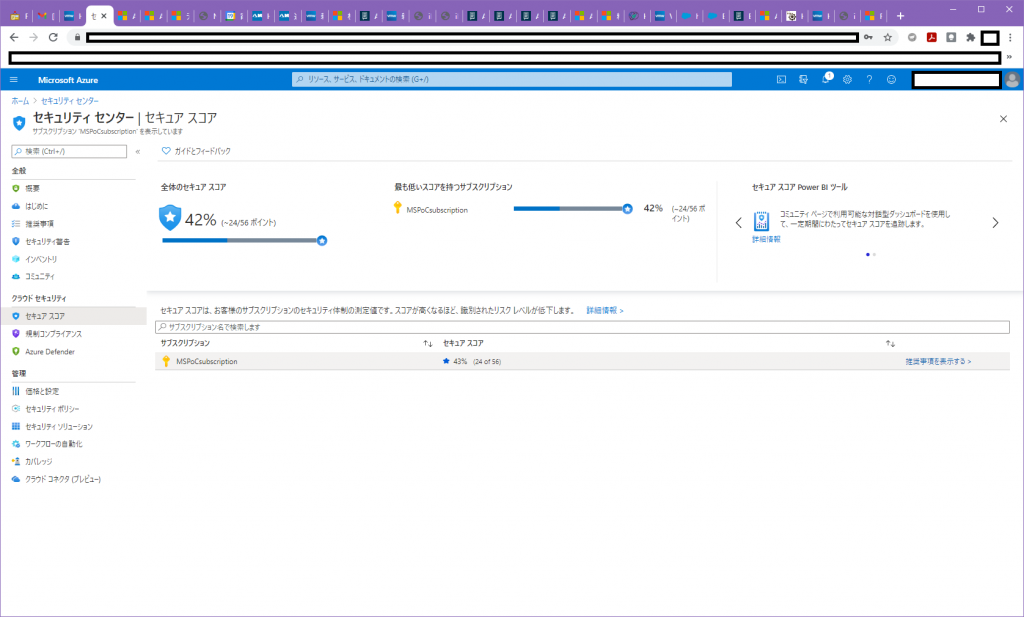Open 詳細情報 link beside the score description
This screenshot has height=617, width=1024.
(605, 311)
